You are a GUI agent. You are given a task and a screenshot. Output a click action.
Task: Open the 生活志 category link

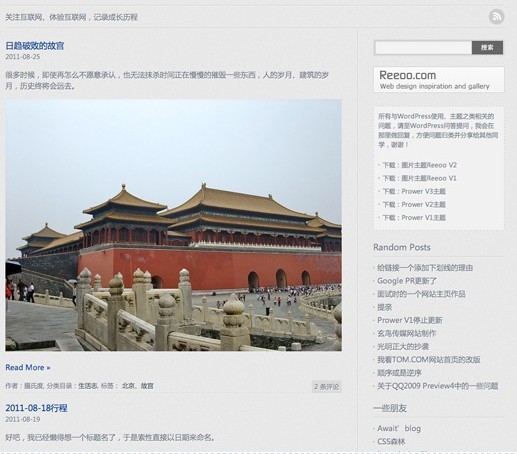pyautogui.click(x=88, y=386)
